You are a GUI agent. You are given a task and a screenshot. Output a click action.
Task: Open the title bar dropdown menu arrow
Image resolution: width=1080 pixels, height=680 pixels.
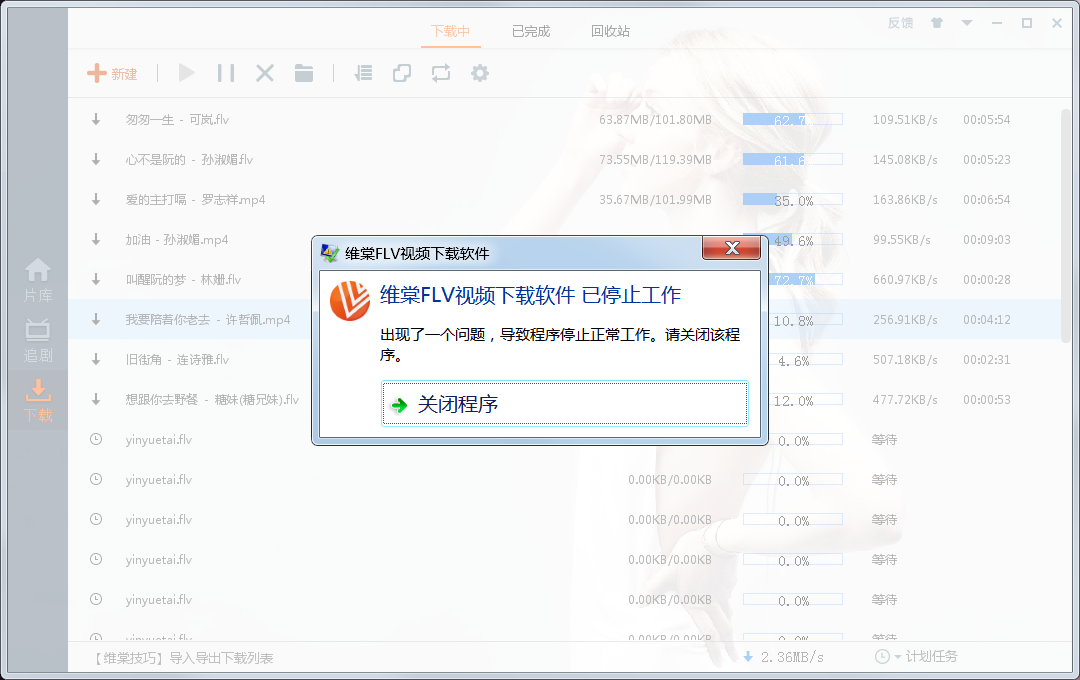pyautogui.click(x=967, y=23)
